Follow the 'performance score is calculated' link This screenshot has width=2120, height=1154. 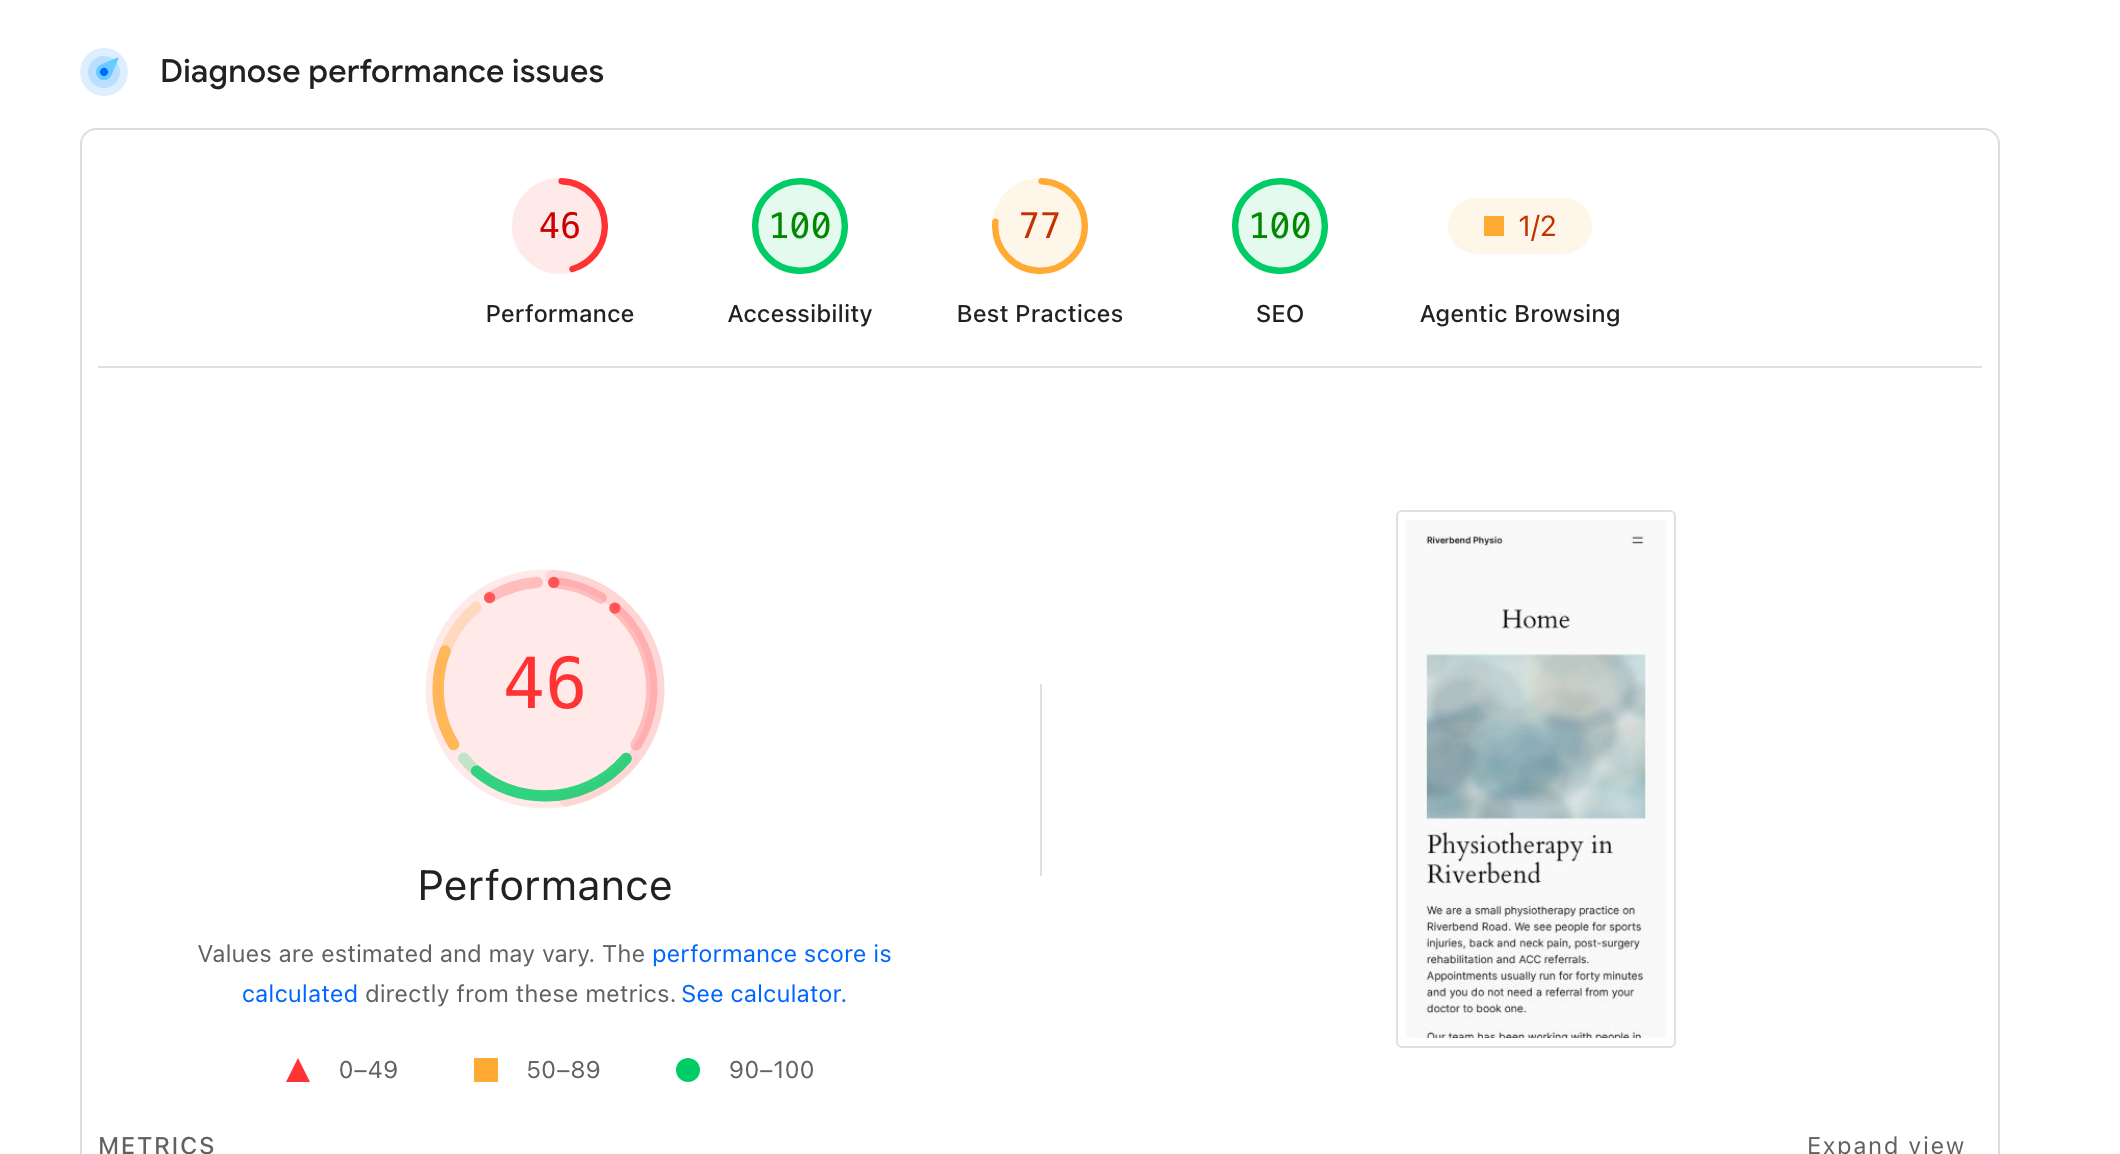pyautogui.click(x=771, y=954)
